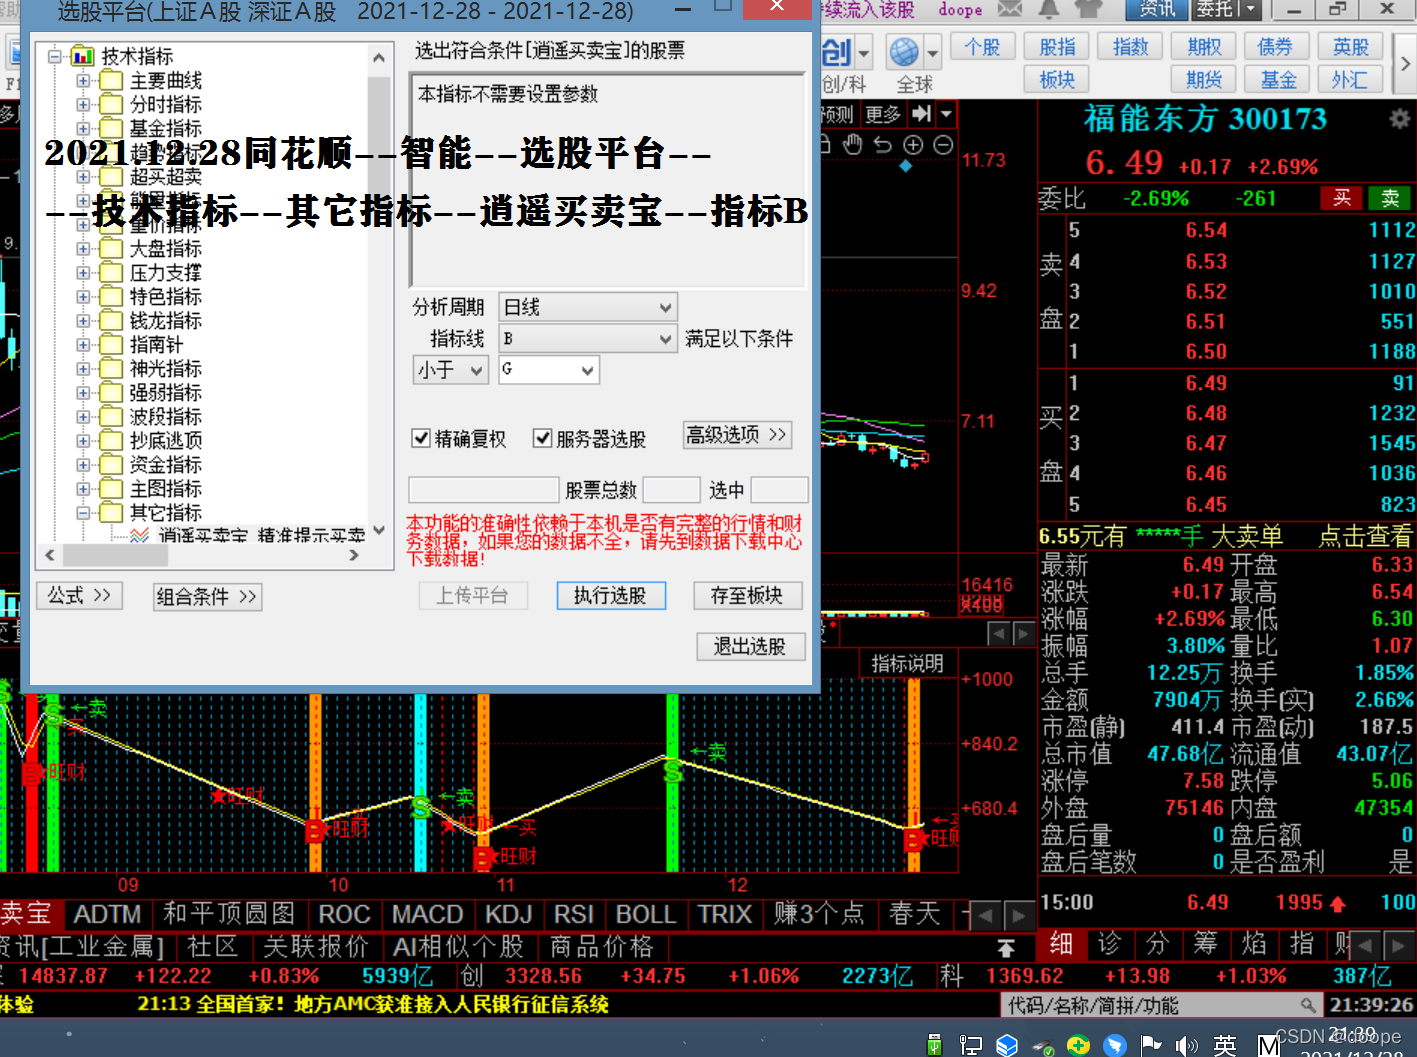
Task: Open network connection tray icon
Action: (x=970, y=1045)
